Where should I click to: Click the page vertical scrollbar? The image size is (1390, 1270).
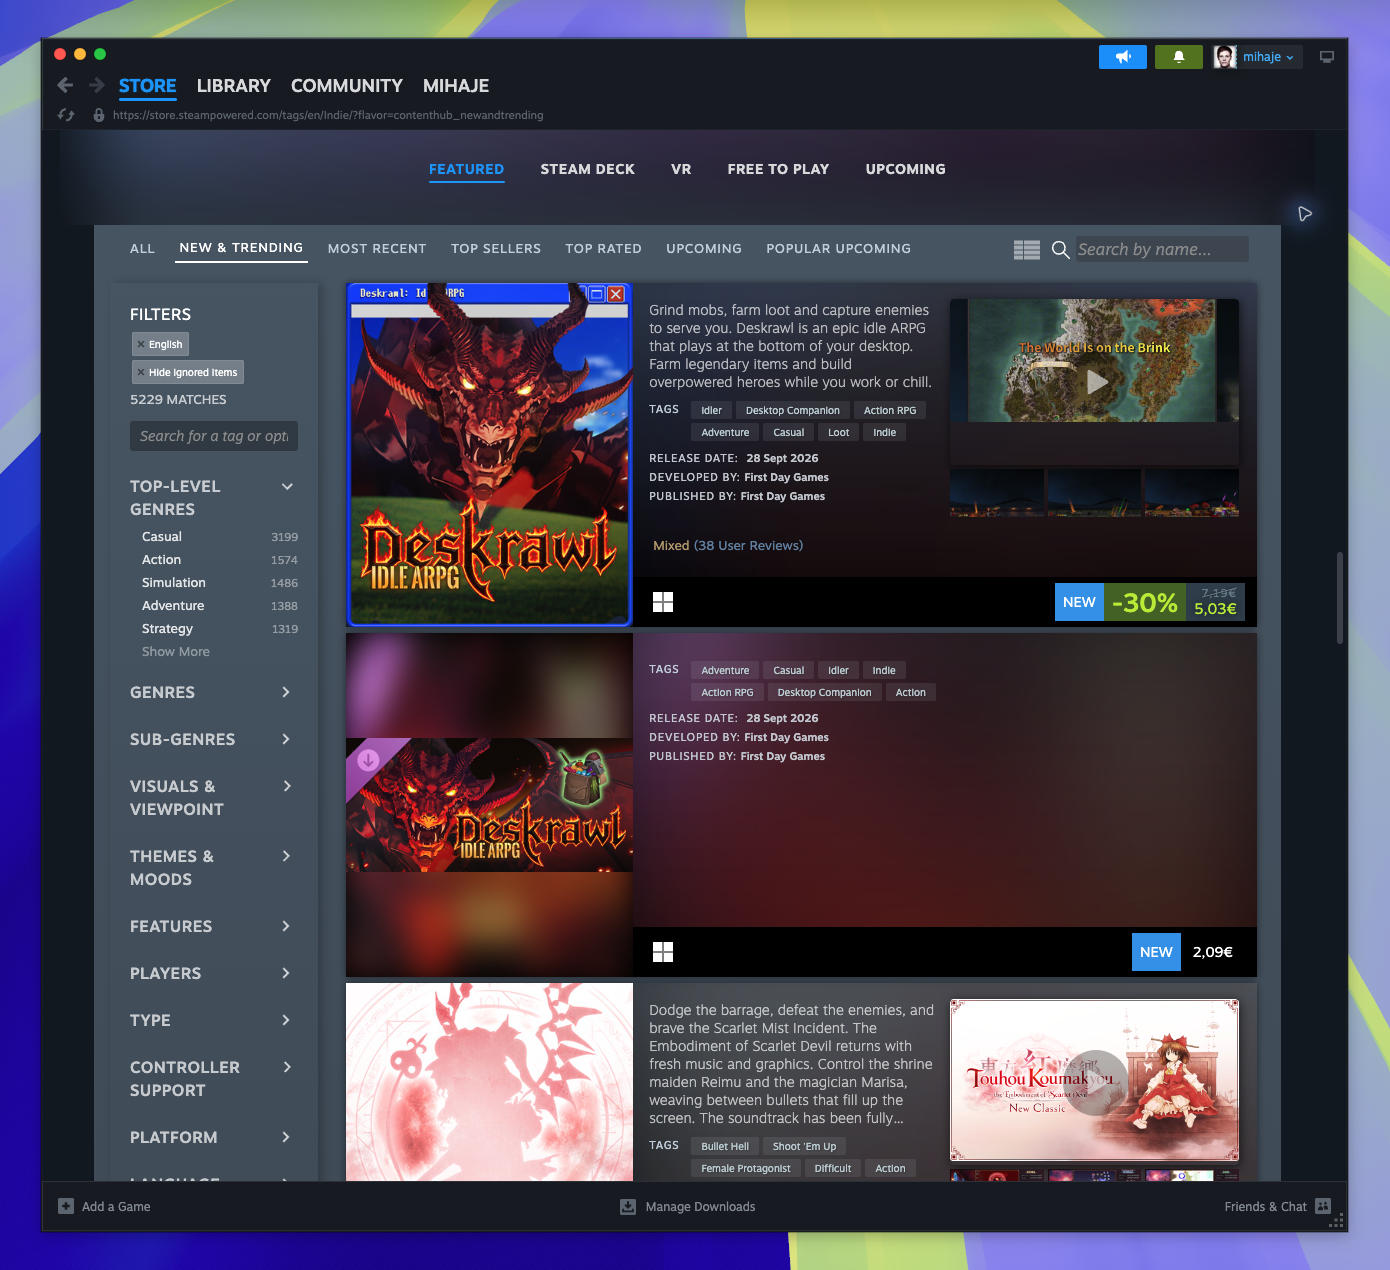point(1340,597)
